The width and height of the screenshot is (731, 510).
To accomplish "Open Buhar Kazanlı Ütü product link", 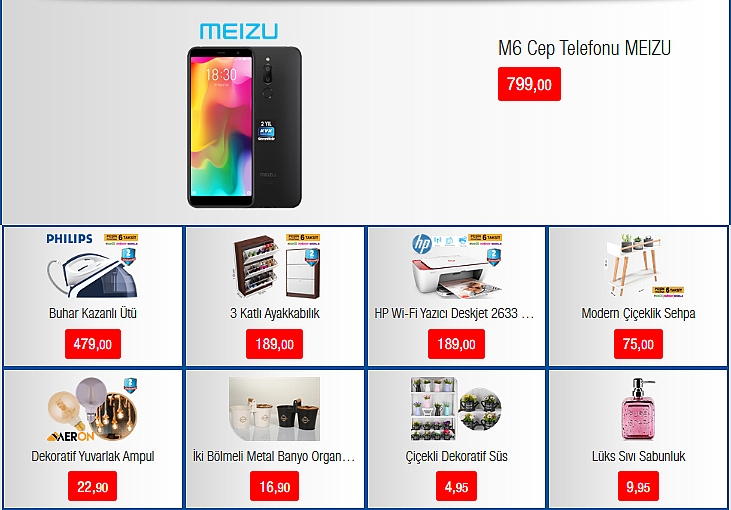I will (x=93, y=313).
